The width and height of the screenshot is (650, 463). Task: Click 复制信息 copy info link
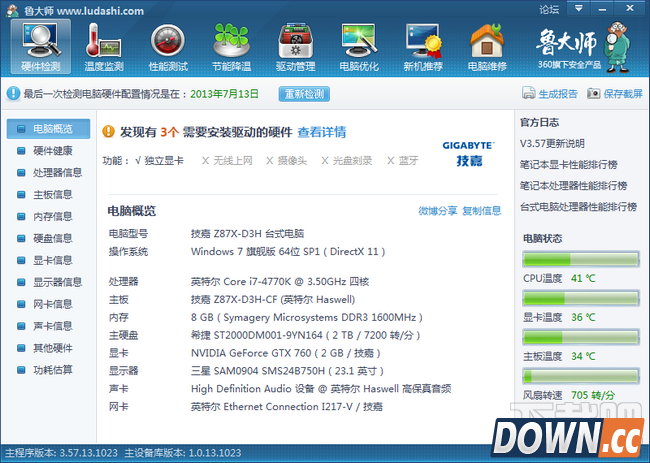pyautogui.click(x=482, y=211)
